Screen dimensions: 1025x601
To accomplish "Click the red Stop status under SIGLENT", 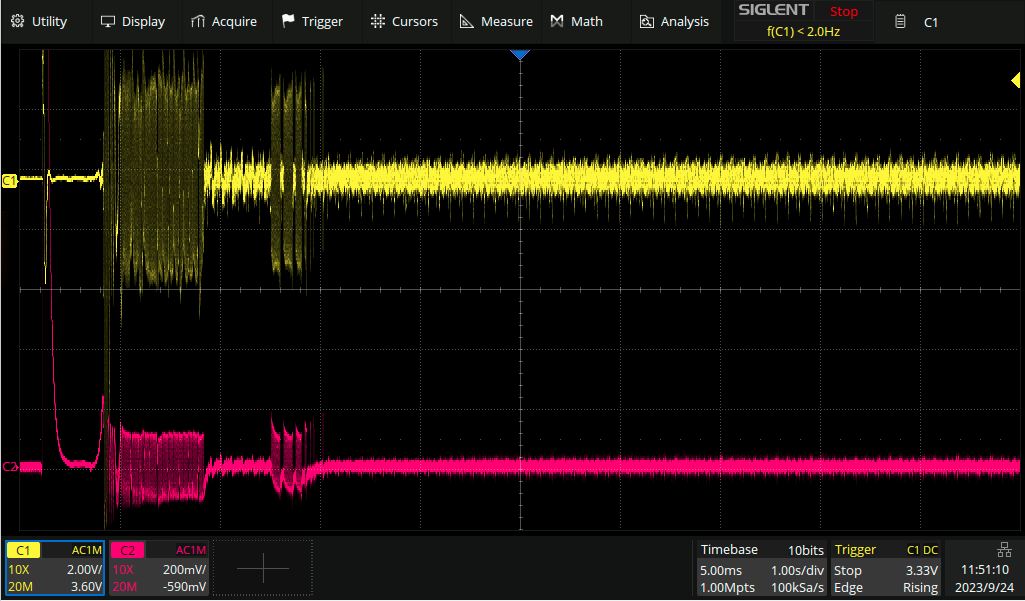I will click(x=844, y=11).
